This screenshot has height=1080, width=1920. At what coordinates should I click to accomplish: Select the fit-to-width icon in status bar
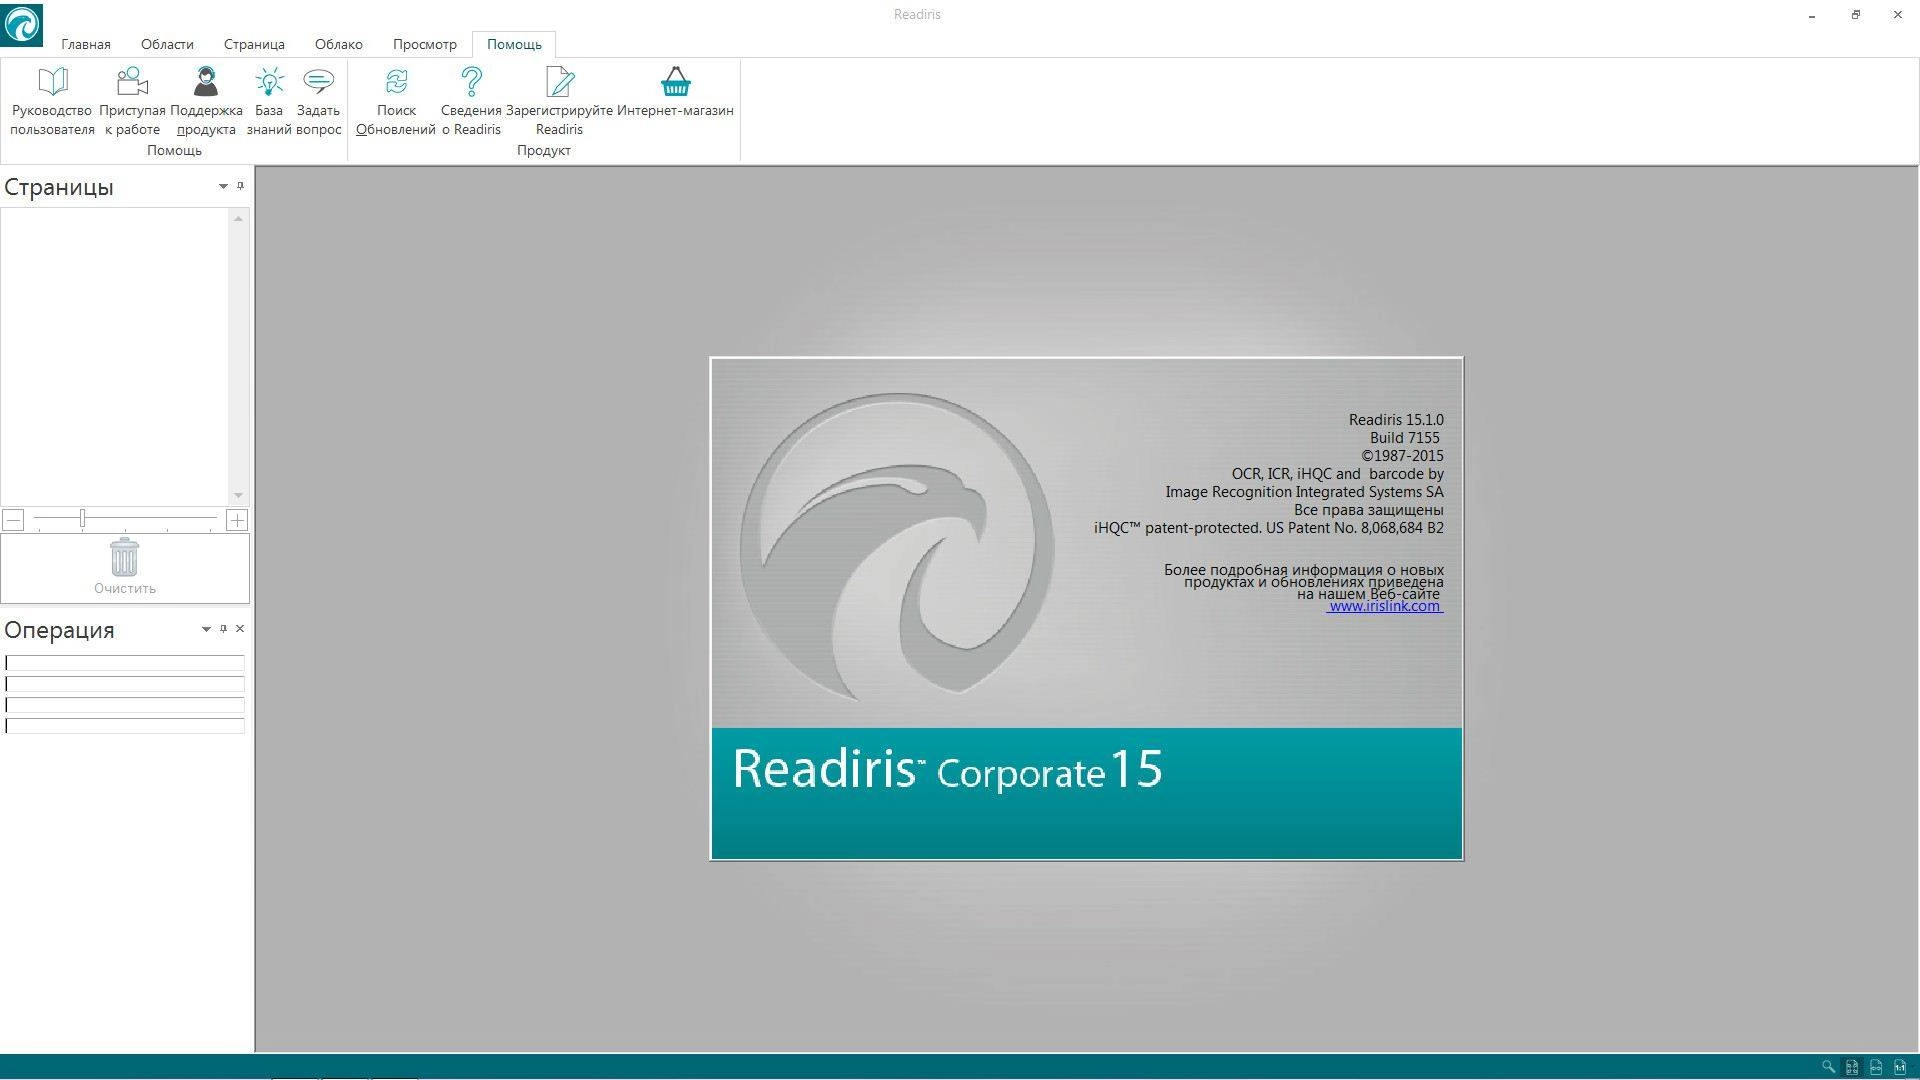coord(1876,1067)
